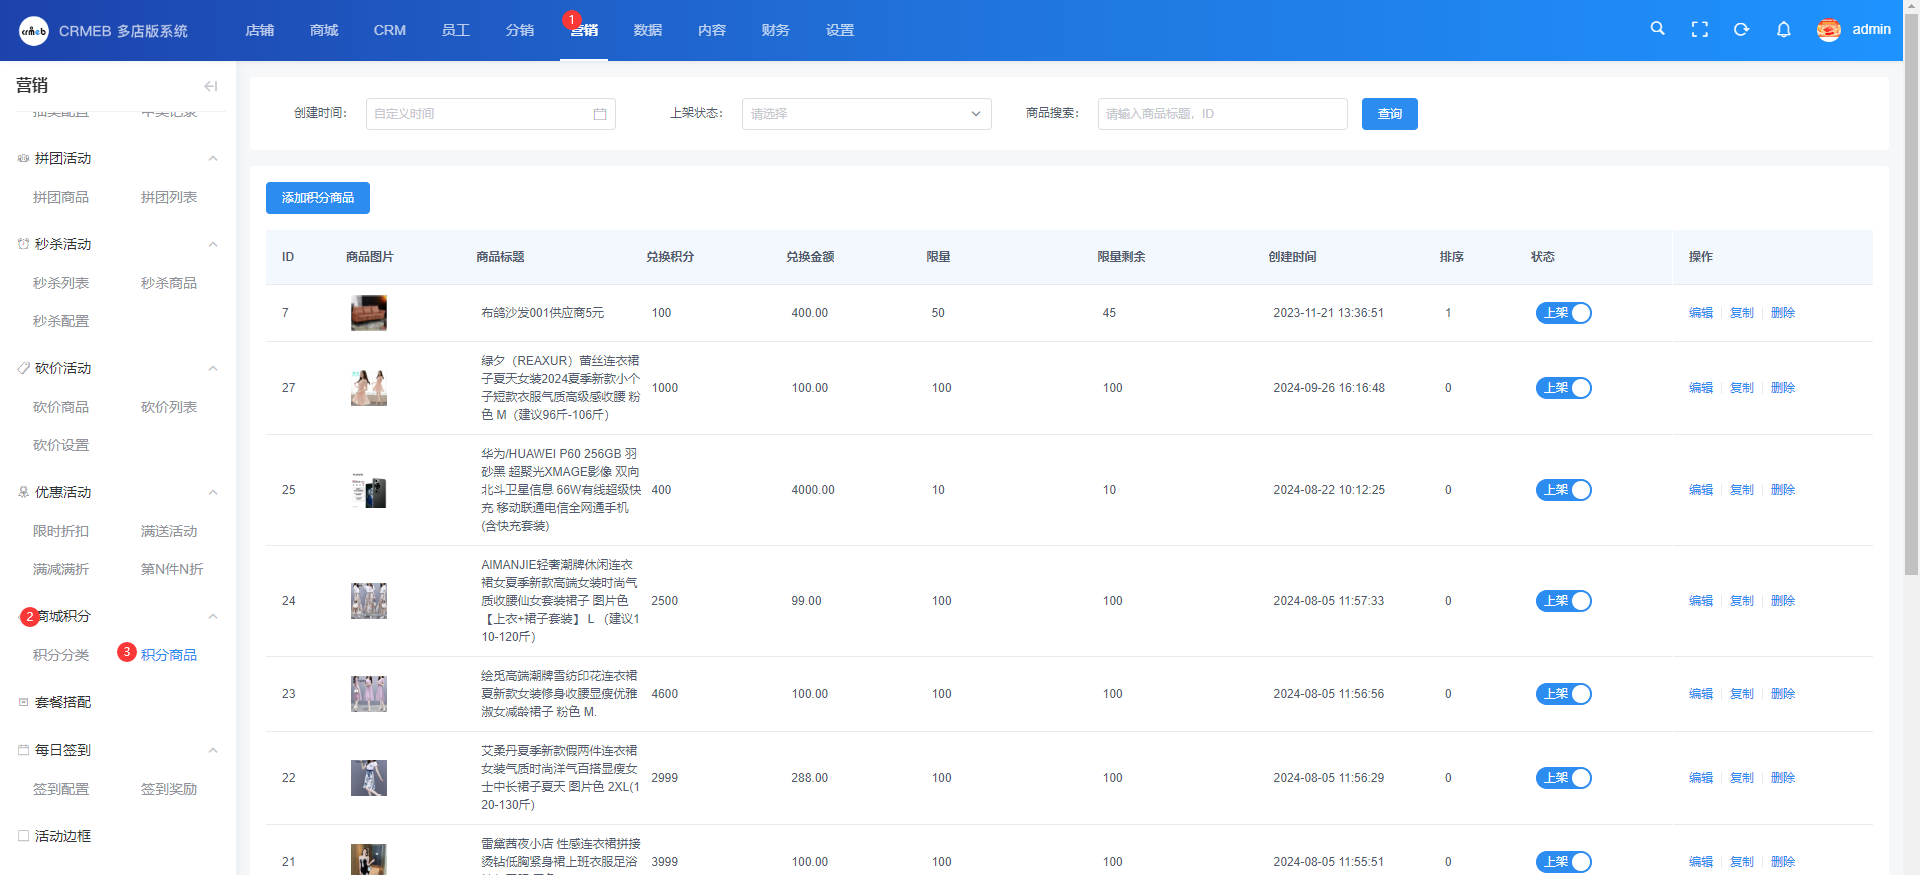1920x875 pixels.
Task: Click the CRMEB logo icon
Action: 33,31
